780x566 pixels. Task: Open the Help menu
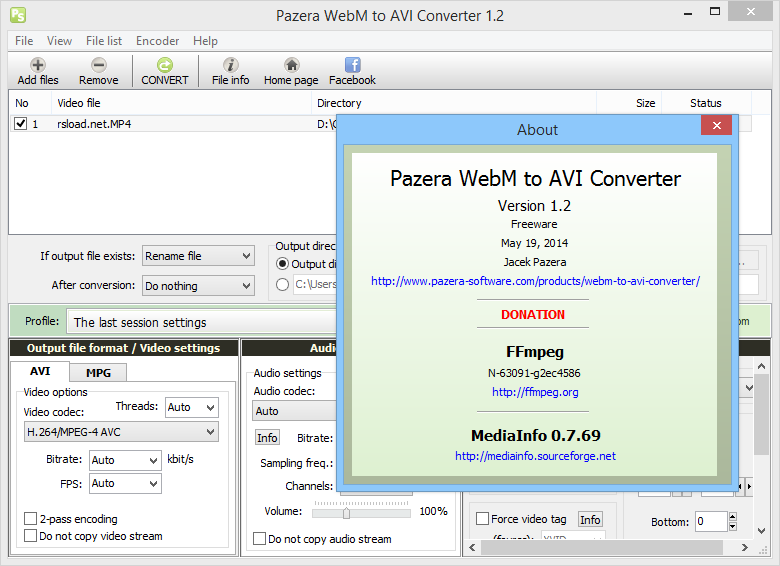click(205, 41)
